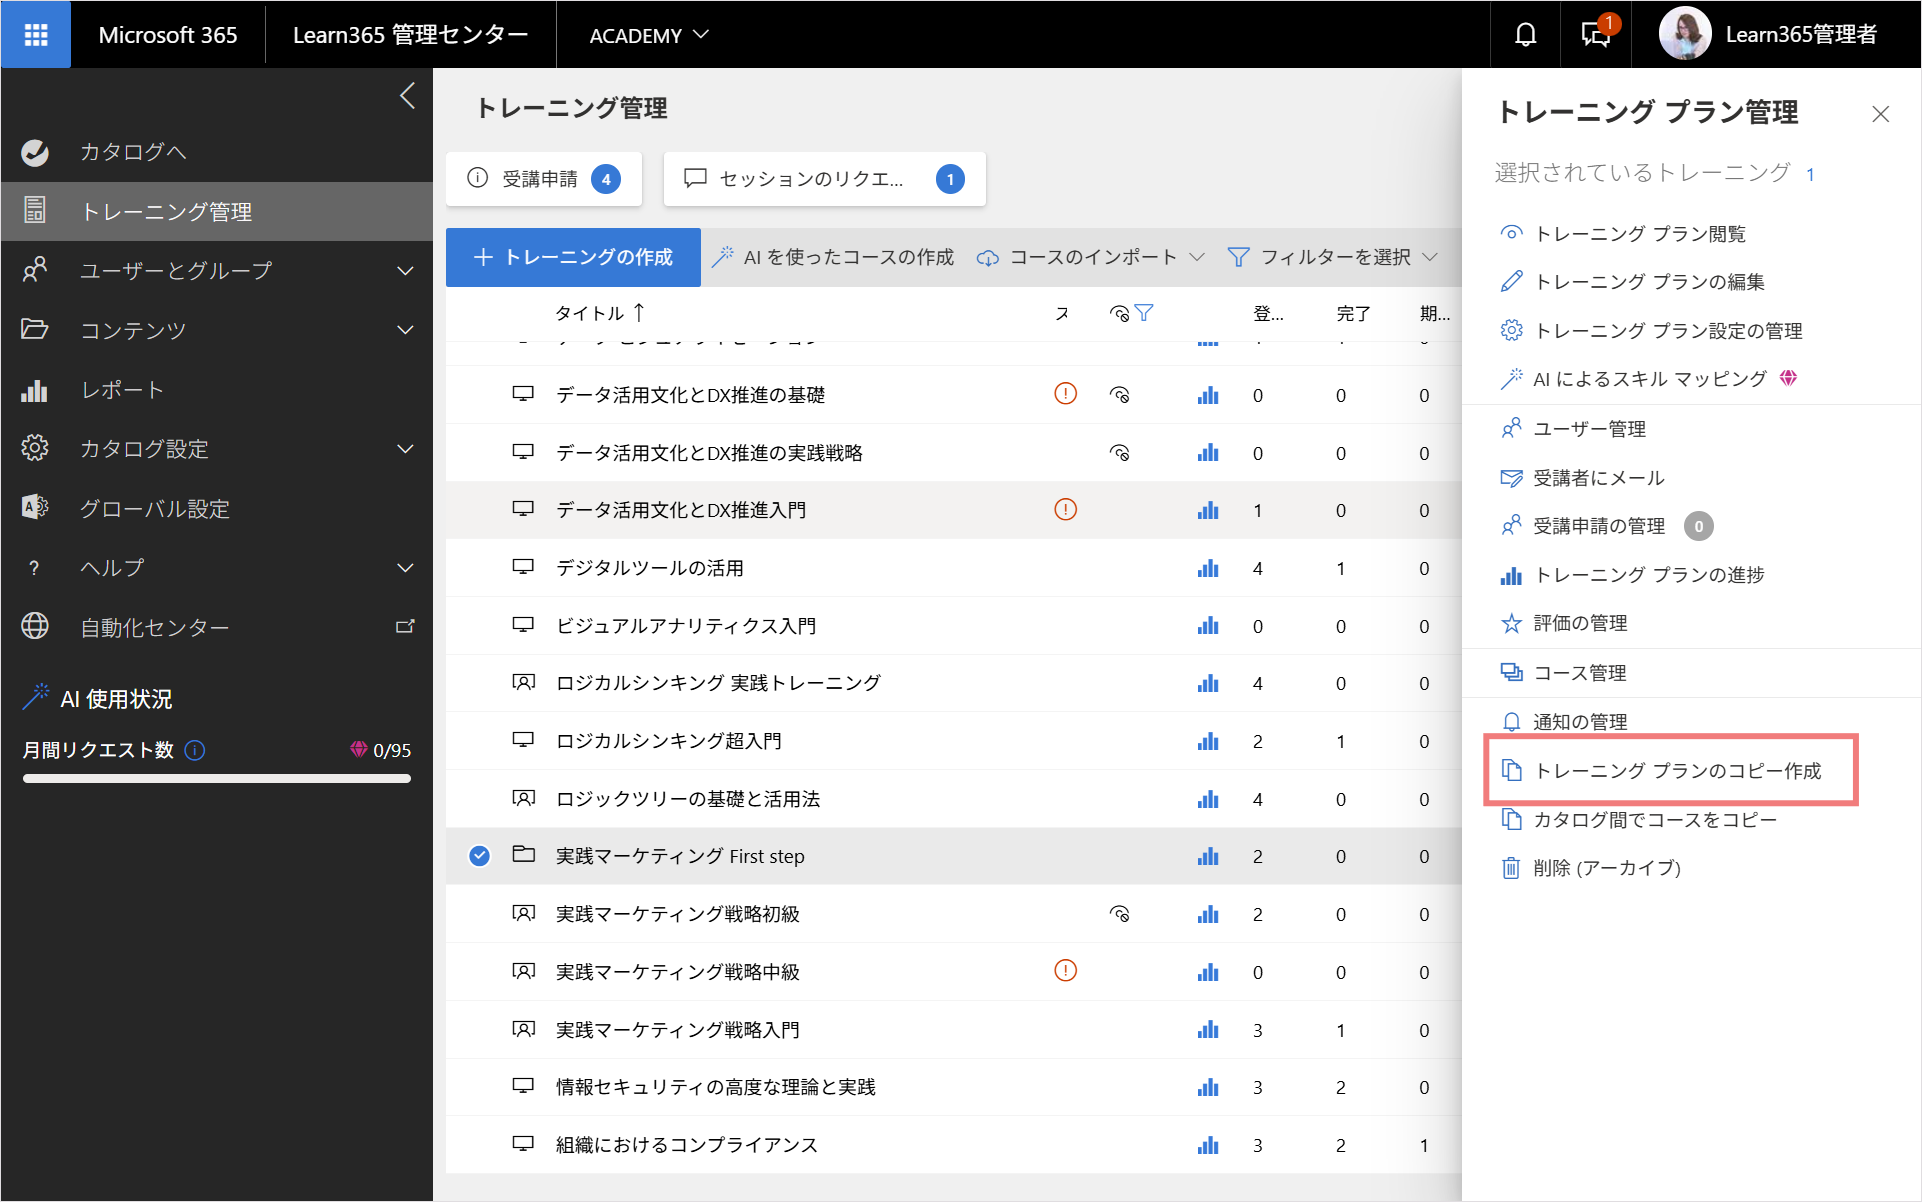Click chart icon for 情報セキュリティの高度な理論と実践
This screenshot has height=1202, width=1922.
[1208, 1087]
